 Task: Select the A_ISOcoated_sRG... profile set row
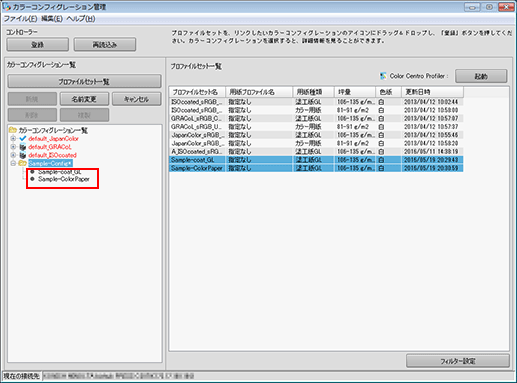point(316,151)
